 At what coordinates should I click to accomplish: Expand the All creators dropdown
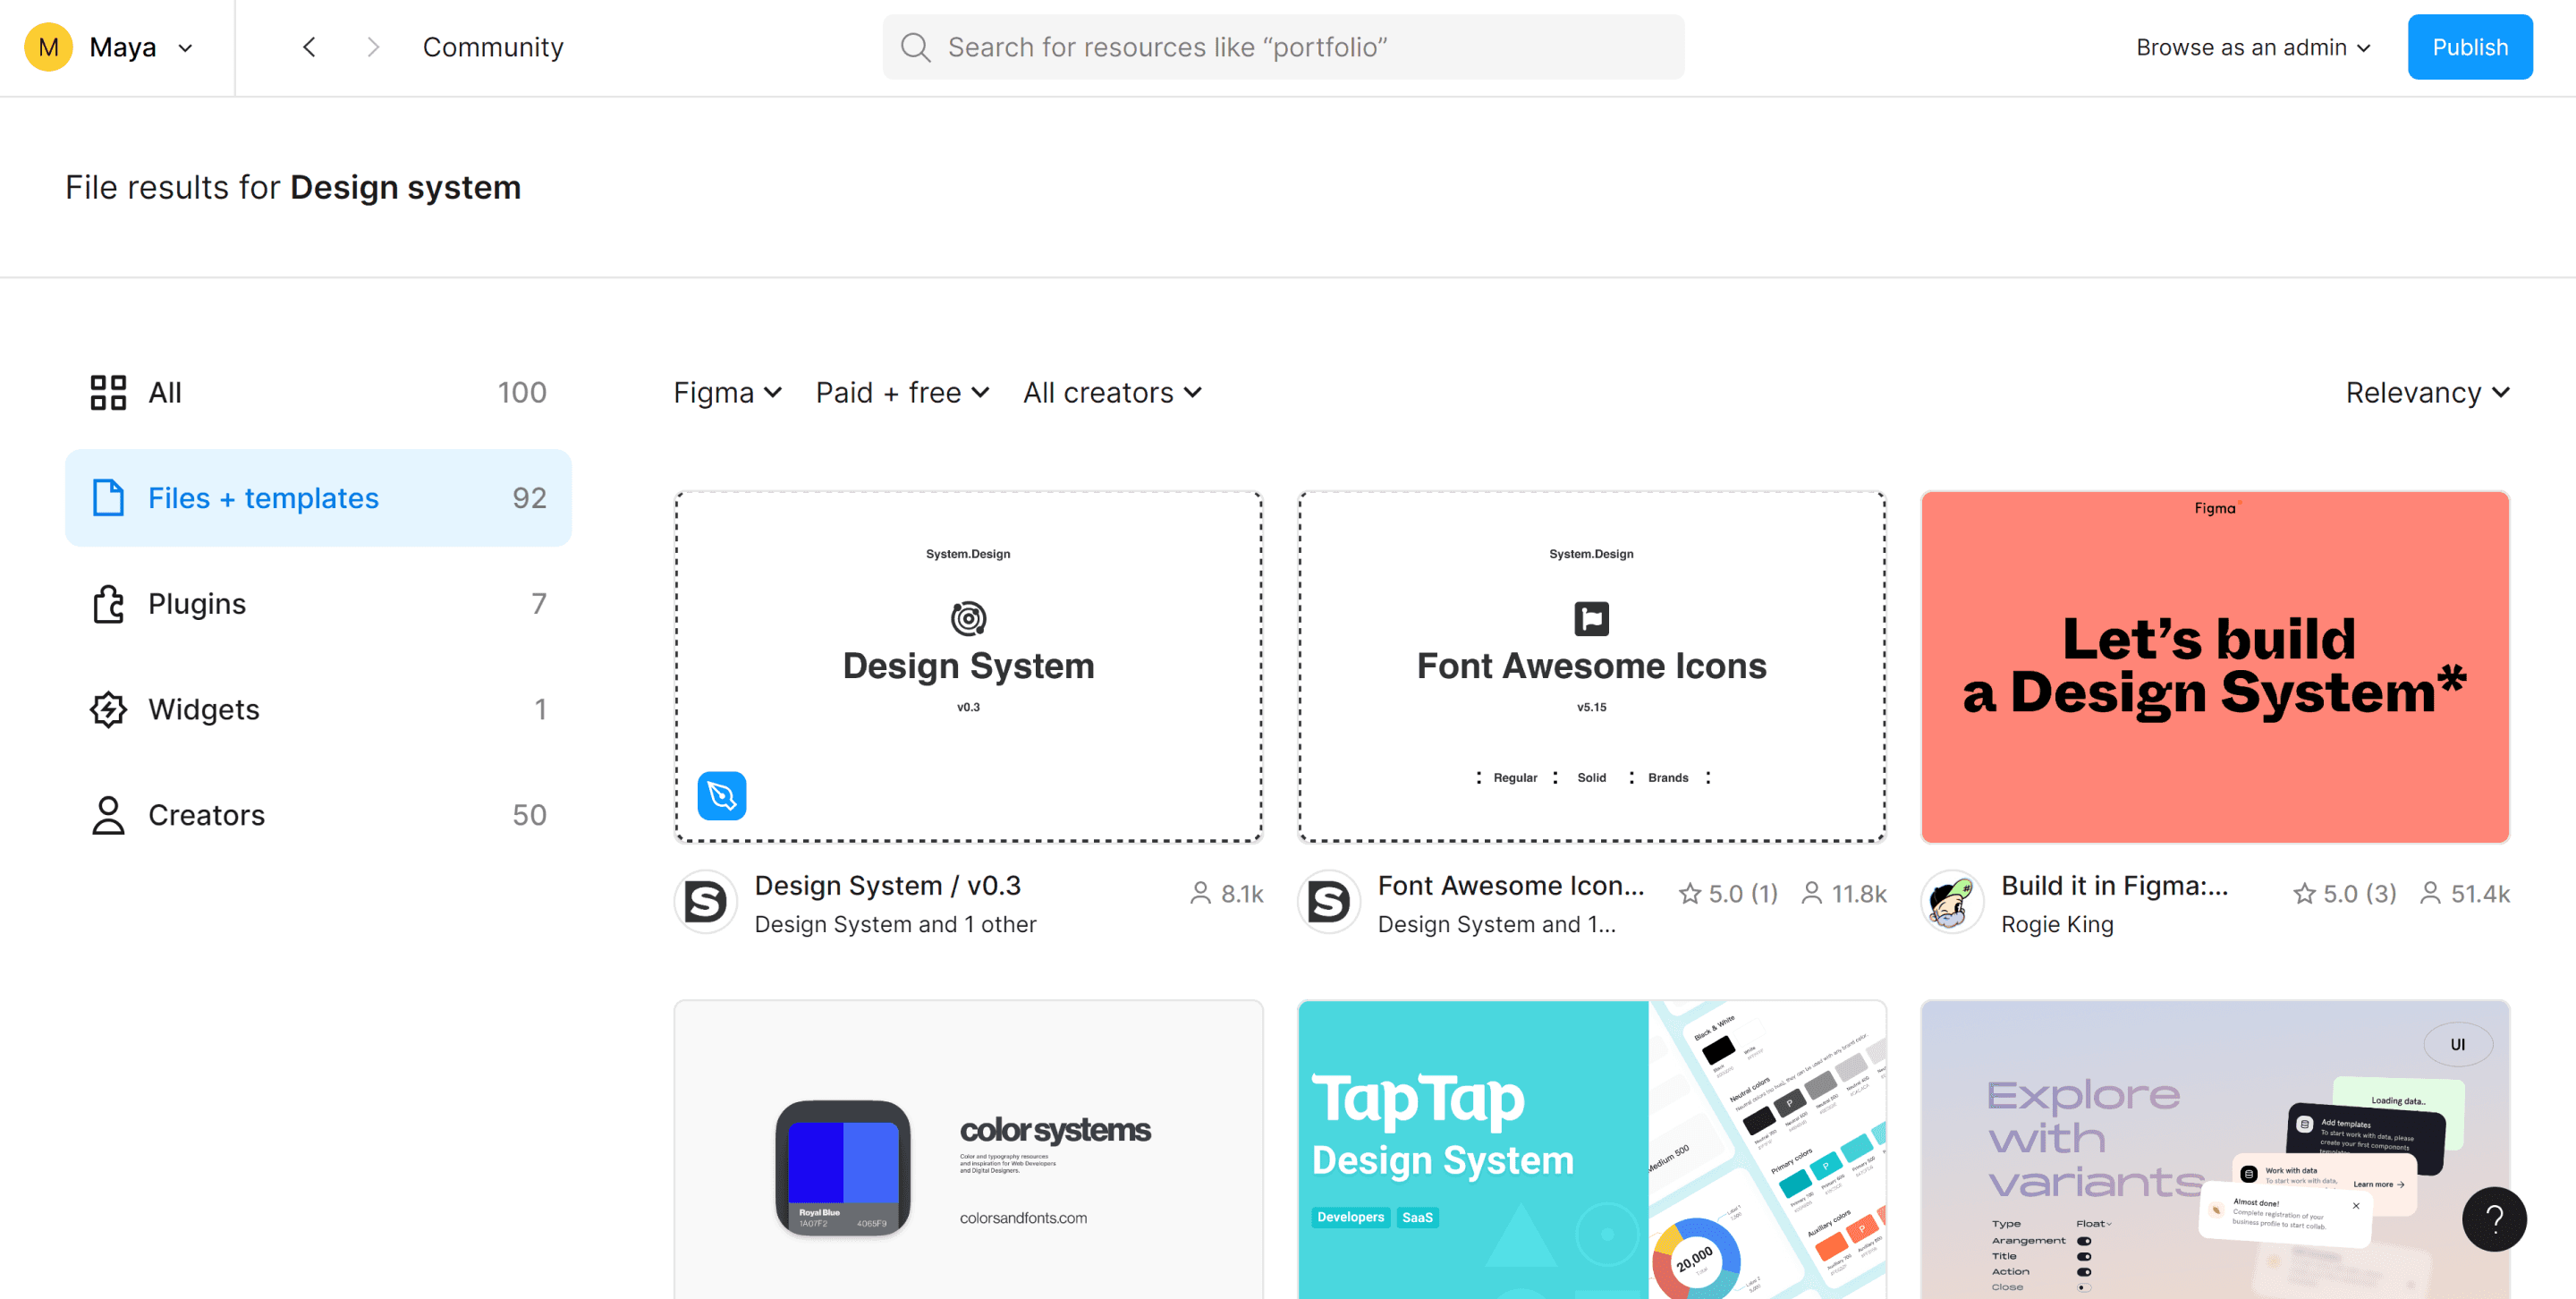click(x=1112, y=393)
